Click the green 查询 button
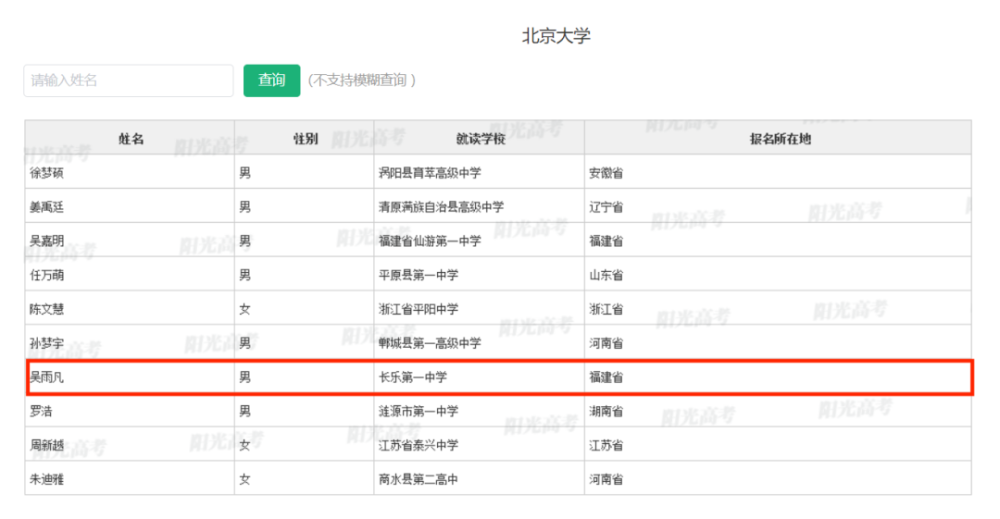The width and height of the screenshot is (1000, 519). click(272, 80)
